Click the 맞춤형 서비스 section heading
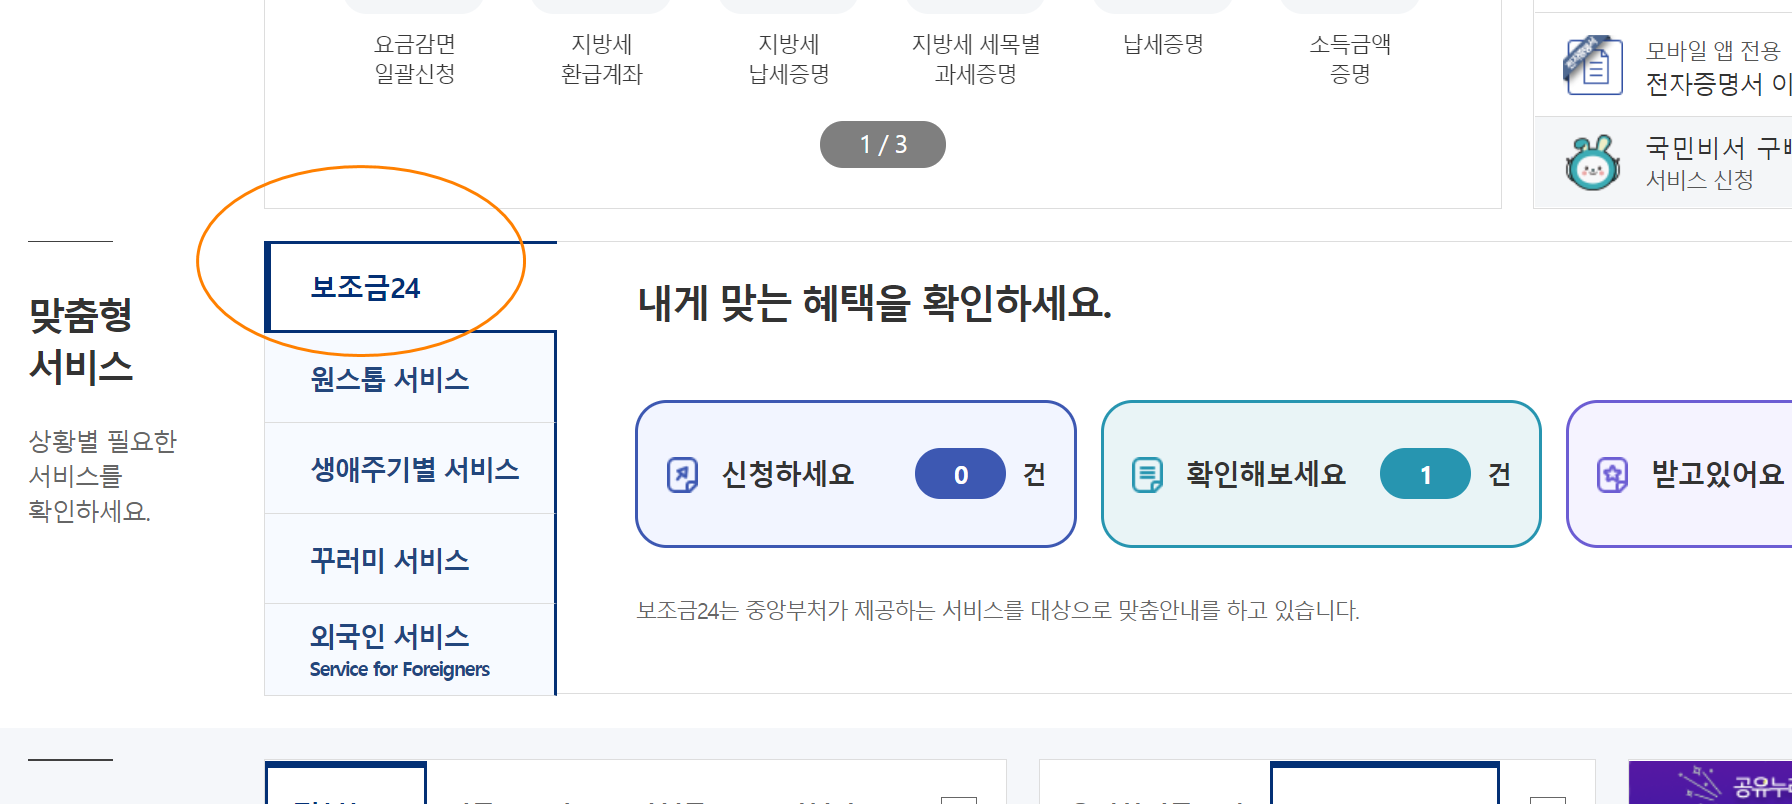 click(x=81, y=340)
